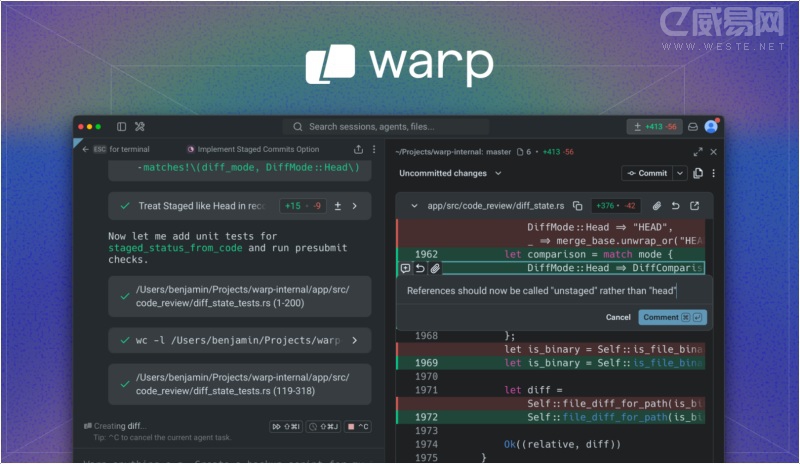Open Uncommitted changes dropdown
Screen dimensions: 800x464
(451, 173)
